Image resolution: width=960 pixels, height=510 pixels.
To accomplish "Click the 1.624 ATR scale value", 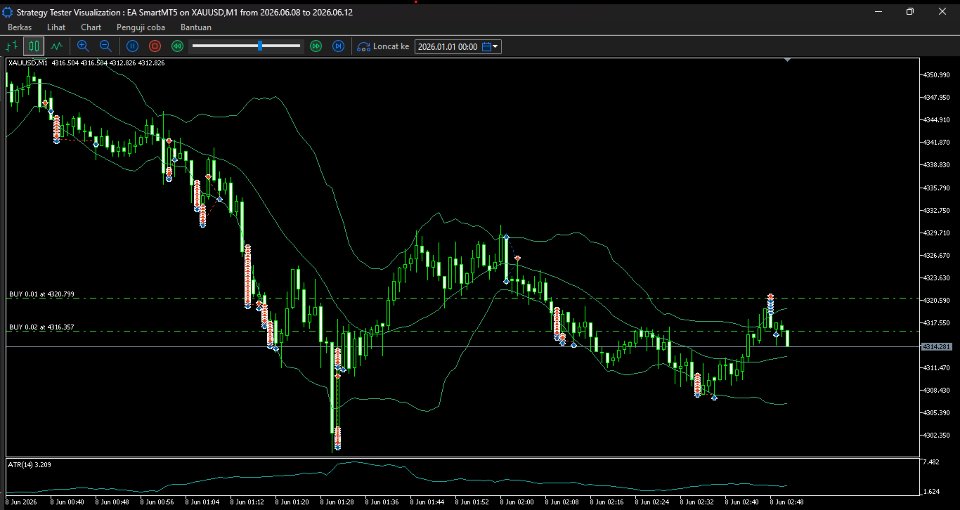I will tap(931, 491).
